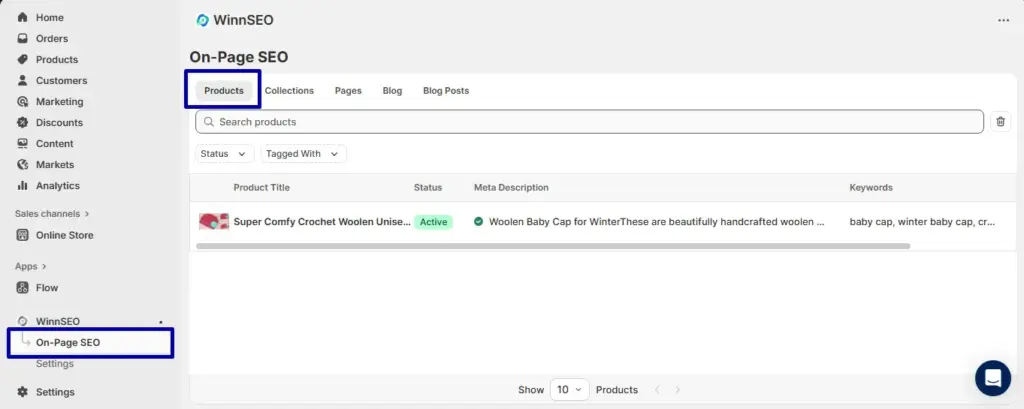The height and width of the screenshot is (409, 1024).
Task: Click the trash delete icon beside search
Action: point(1000,122)
